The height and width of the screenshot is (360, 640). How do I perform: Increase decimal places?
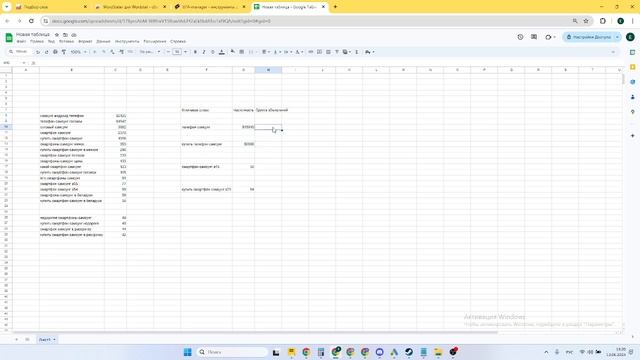[x=121, y=52]
